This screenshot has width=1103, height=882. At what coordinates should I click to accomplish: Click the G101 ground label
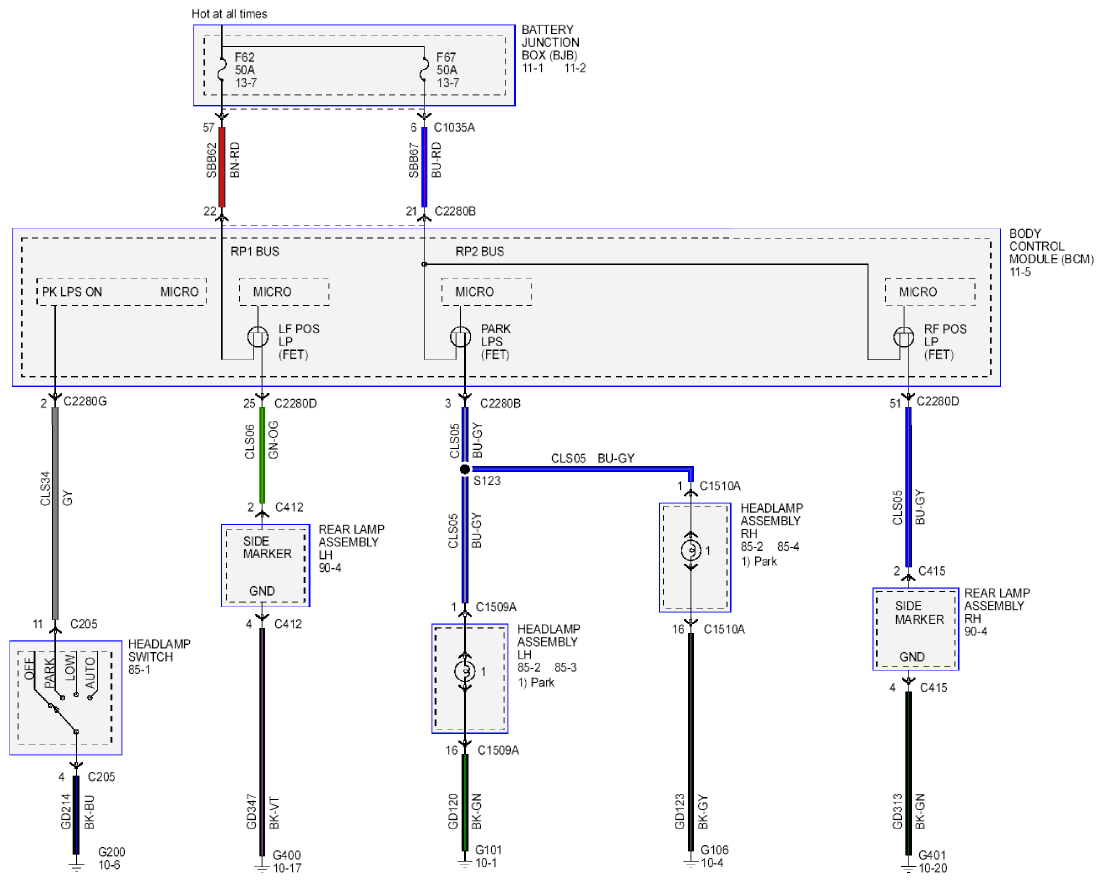(489, 850)
